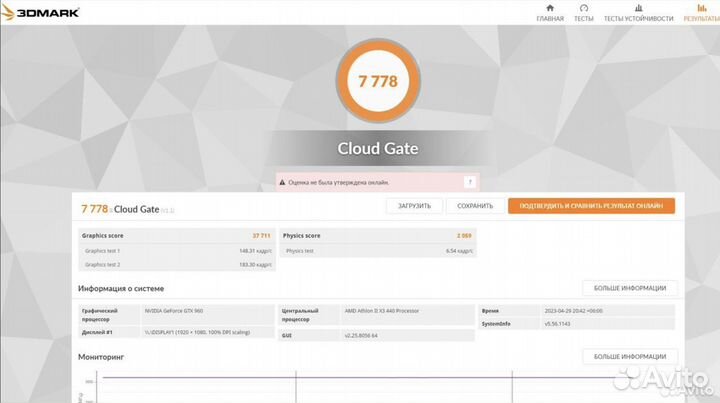Image resolution: width=720 pixels, height=403 pixels.
Task: Open help for the unverified score notice
Action: coord(470,182)
